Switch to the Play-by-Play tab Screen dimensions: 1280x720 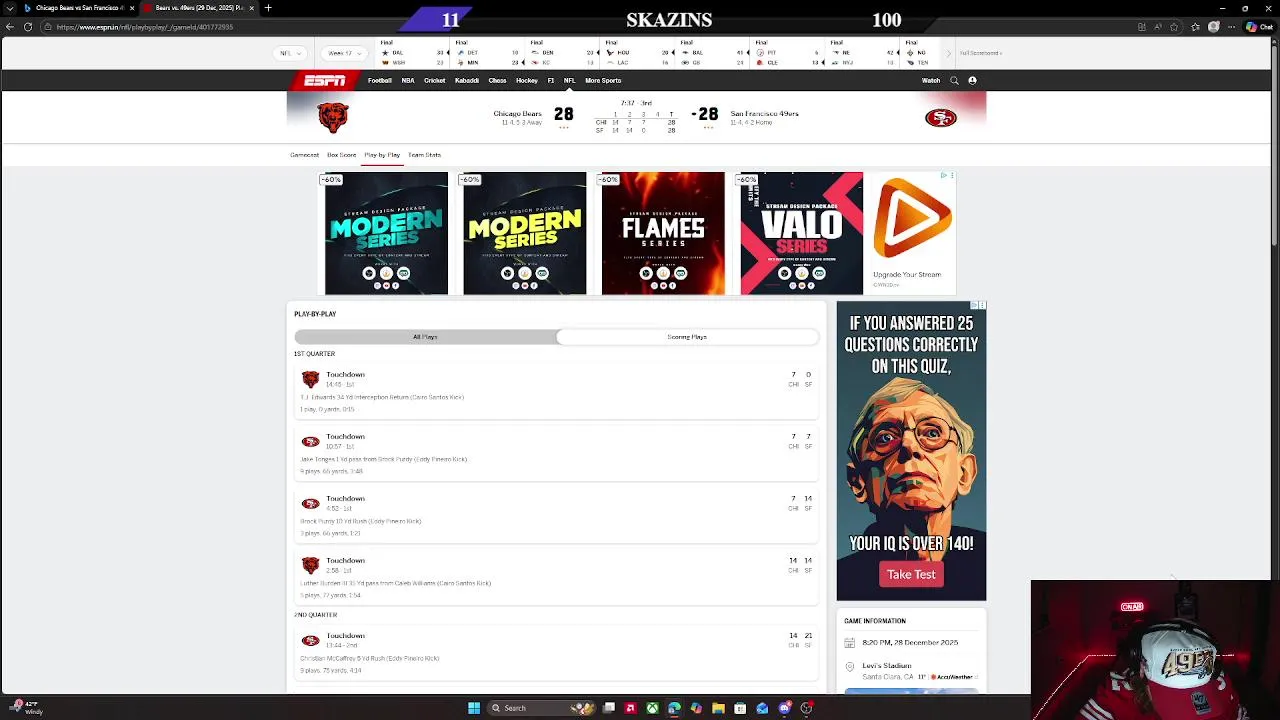coord(382,155)
